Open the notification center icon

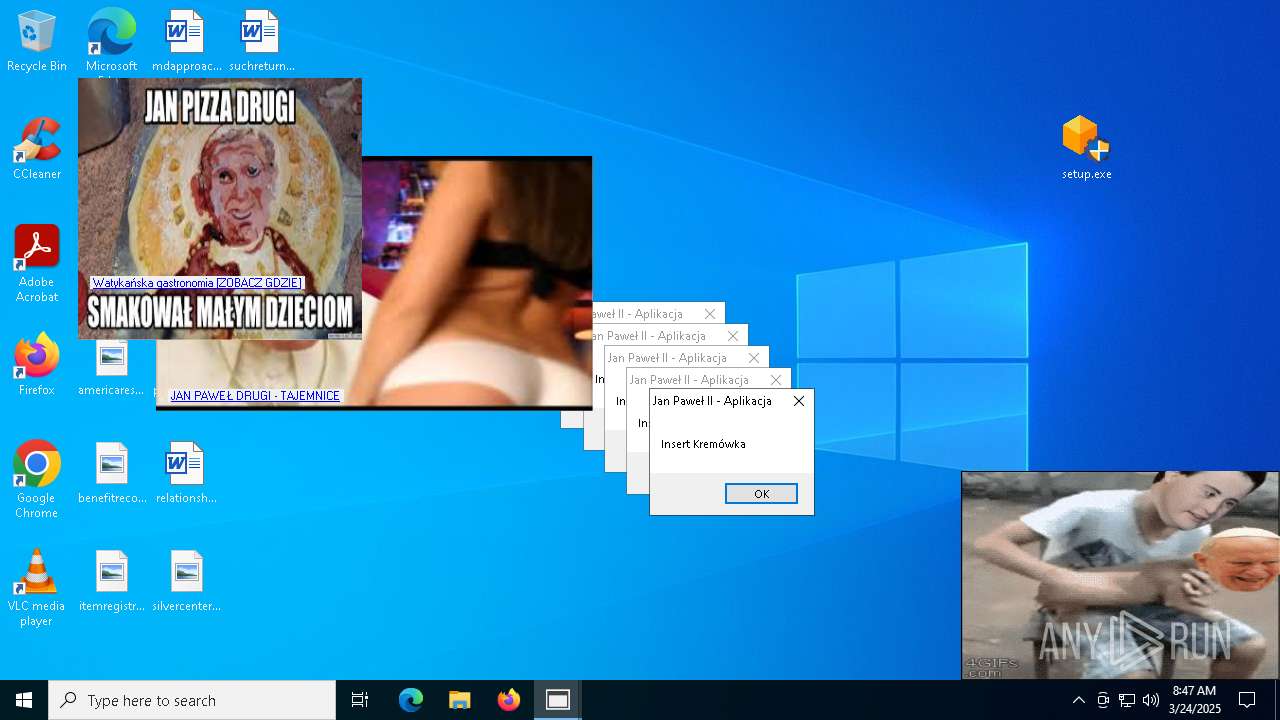coord(1247,700)
